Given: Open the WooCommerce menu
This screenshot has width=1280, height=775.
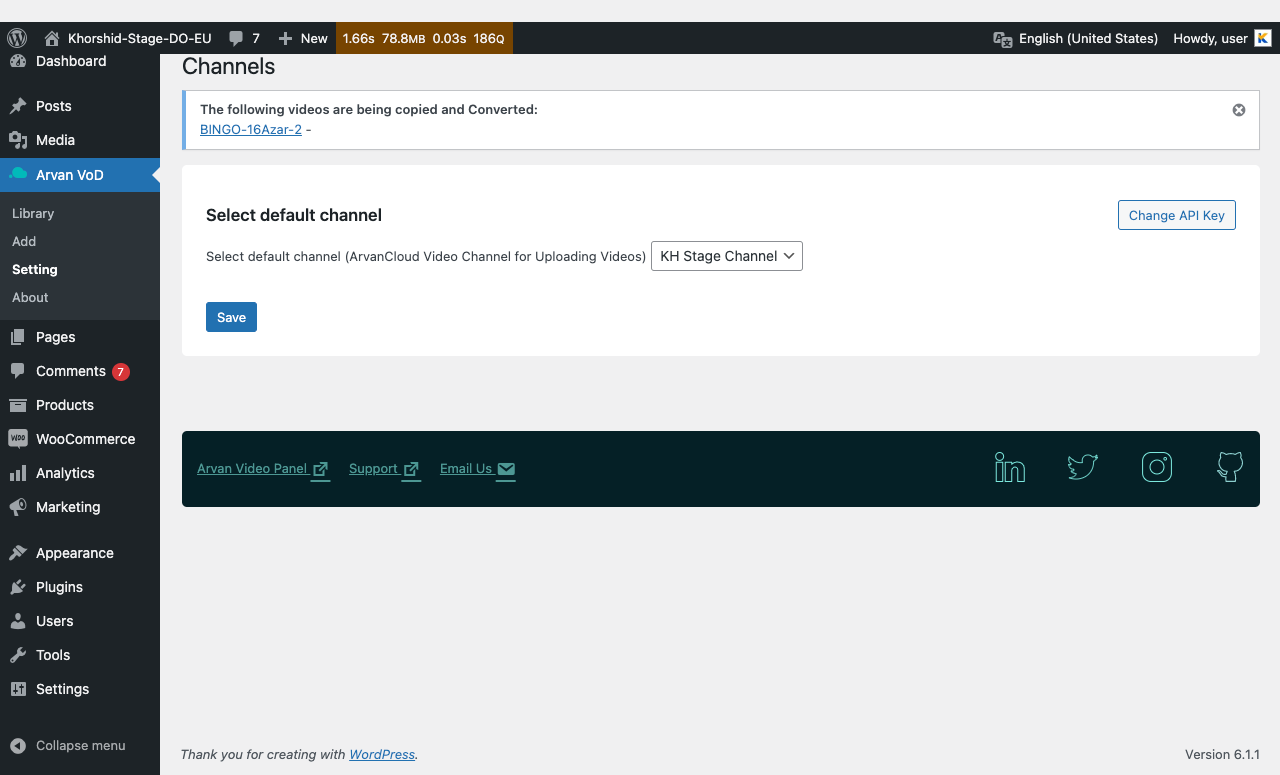Looking at the screenshot, I should point(80,439).
